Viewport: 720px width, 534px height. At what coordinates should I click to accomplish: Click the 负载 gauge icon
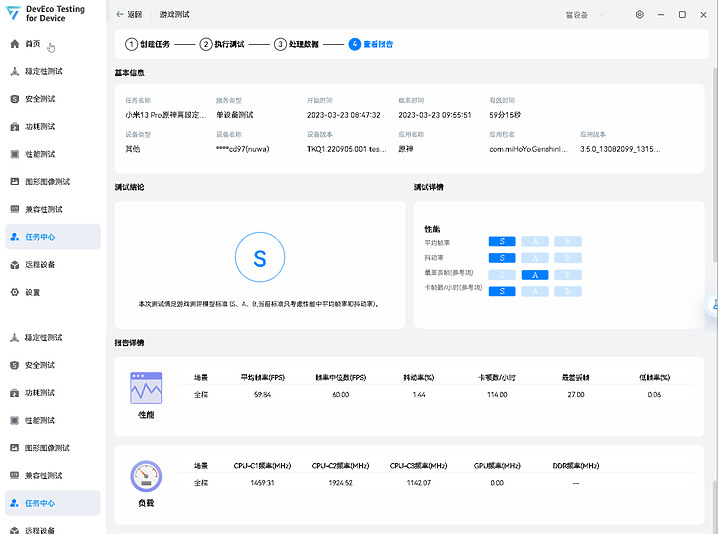click(146, 476)
